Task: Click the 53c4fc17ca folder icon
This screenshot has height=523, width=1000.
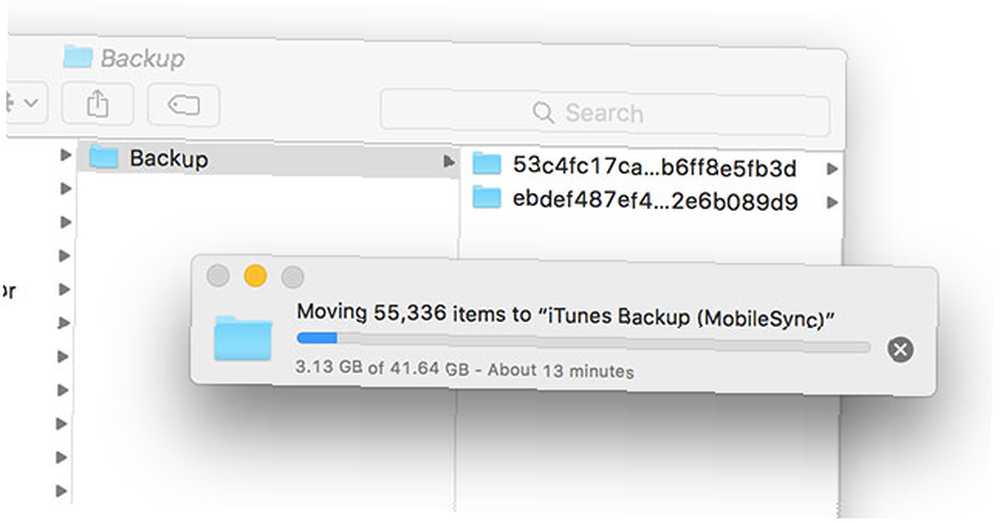Action: 487,164
